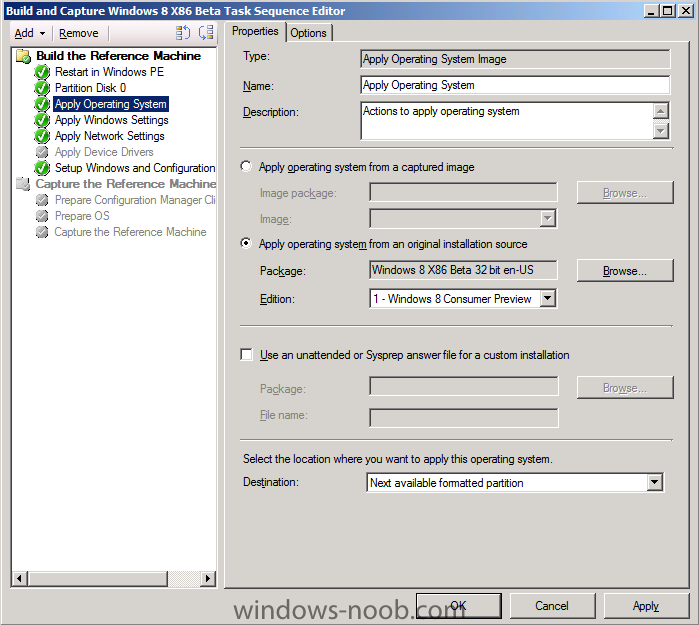Click Browse next to installation Package field
Viewport: 699px width, 625px height.
(625, 271)
